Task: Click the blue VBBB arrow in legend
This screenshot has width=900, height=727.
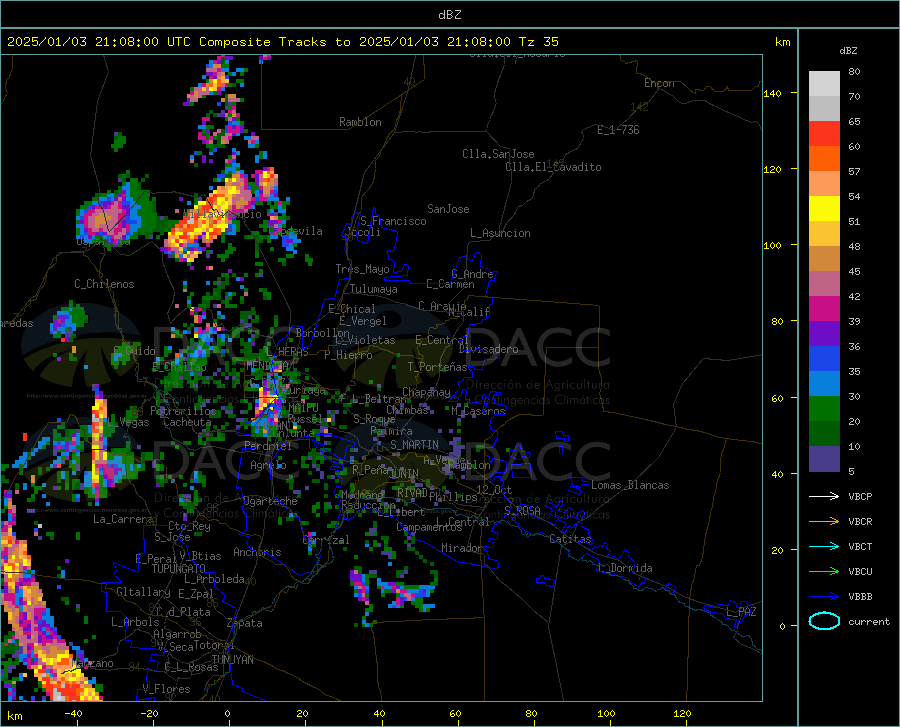Action: click(x=824, y=597)
